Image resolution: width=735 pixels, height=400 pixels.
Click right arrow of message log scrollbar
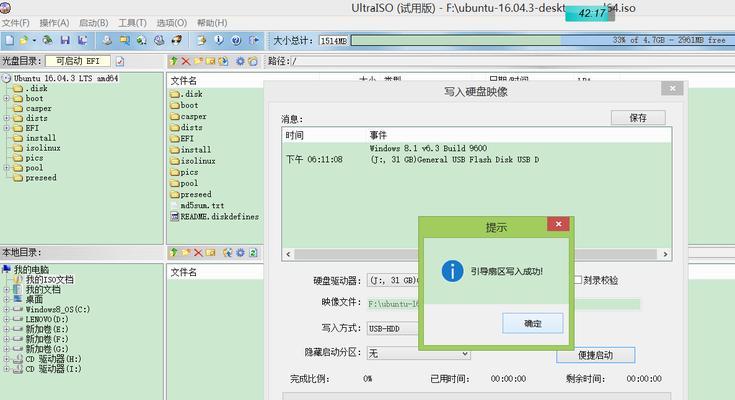point(665,254)
